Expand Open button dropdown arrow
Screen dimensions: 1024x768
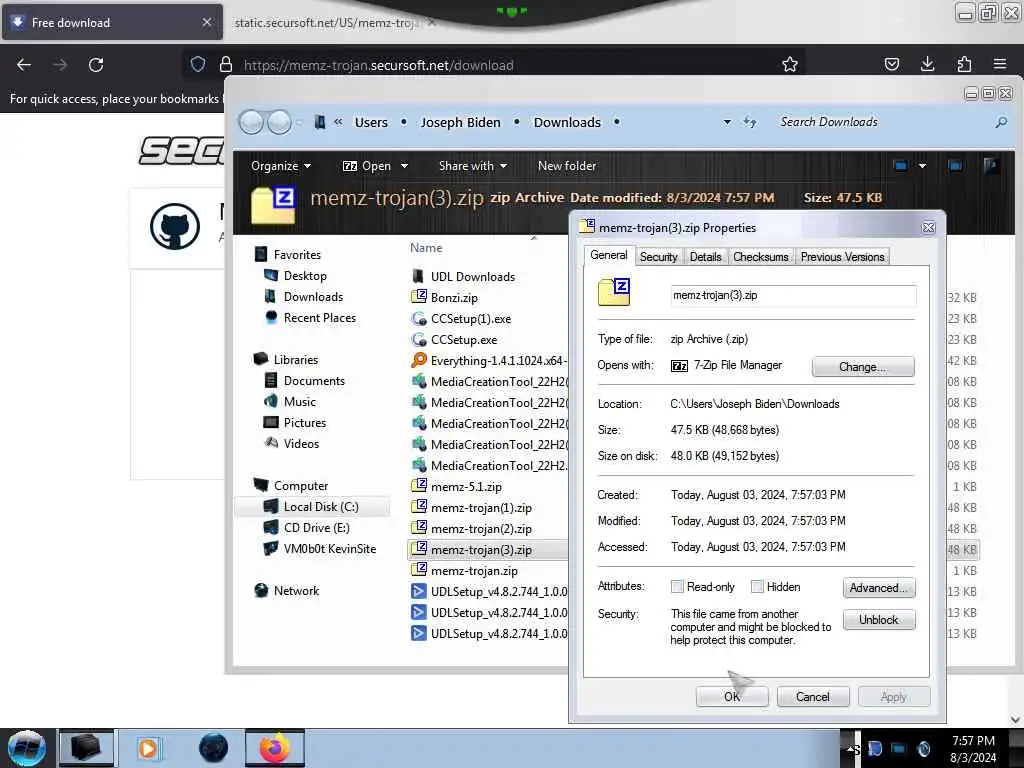pos(404,166)
